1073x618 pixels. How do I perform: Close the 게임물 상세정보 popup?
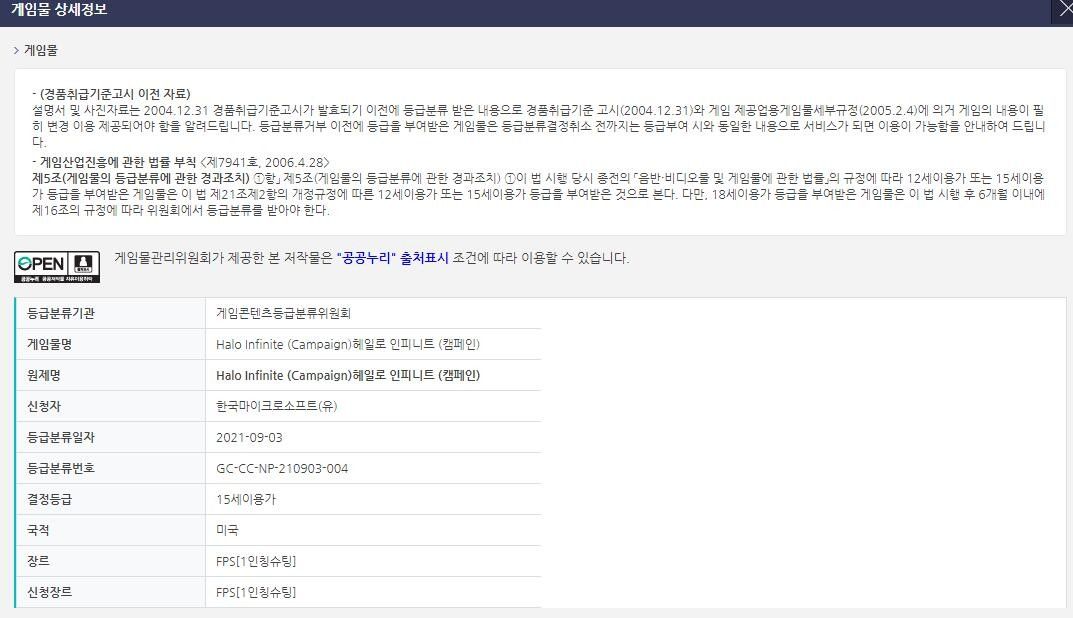pos(1064,9)
